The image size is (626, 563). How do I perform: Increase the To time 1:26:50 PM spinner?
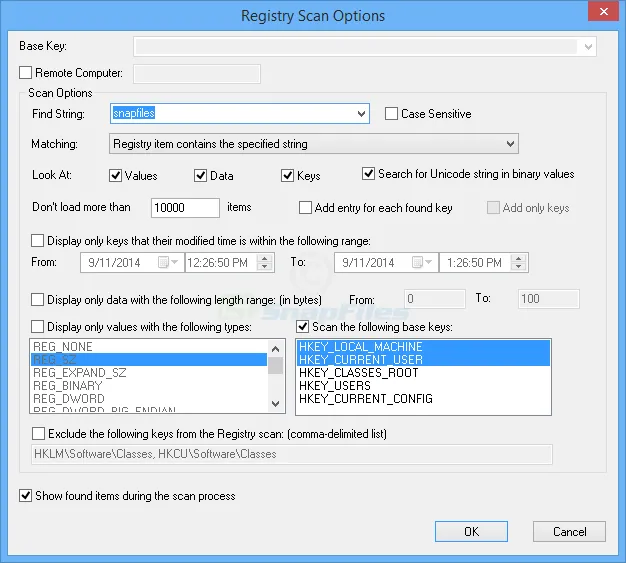(x=518, y=258)
